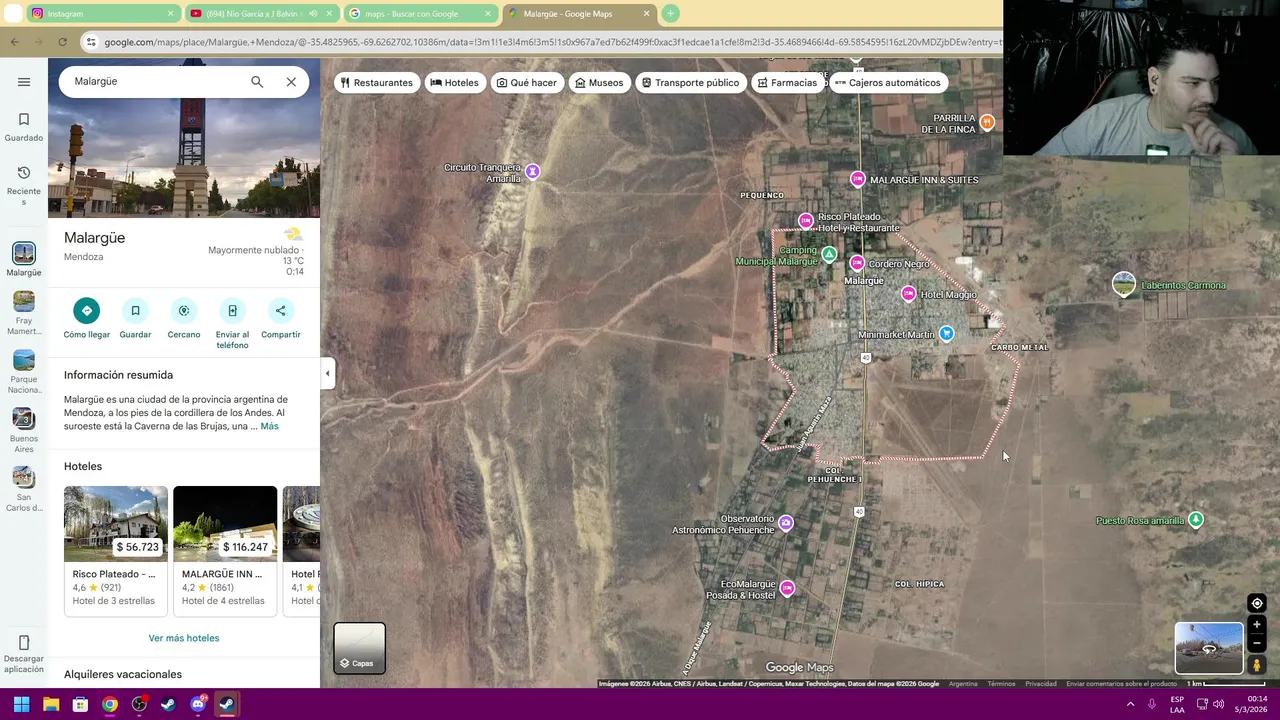Select the Buenos Aires recent place
This screenshot has width=1280, height=720.
(24, 431)
